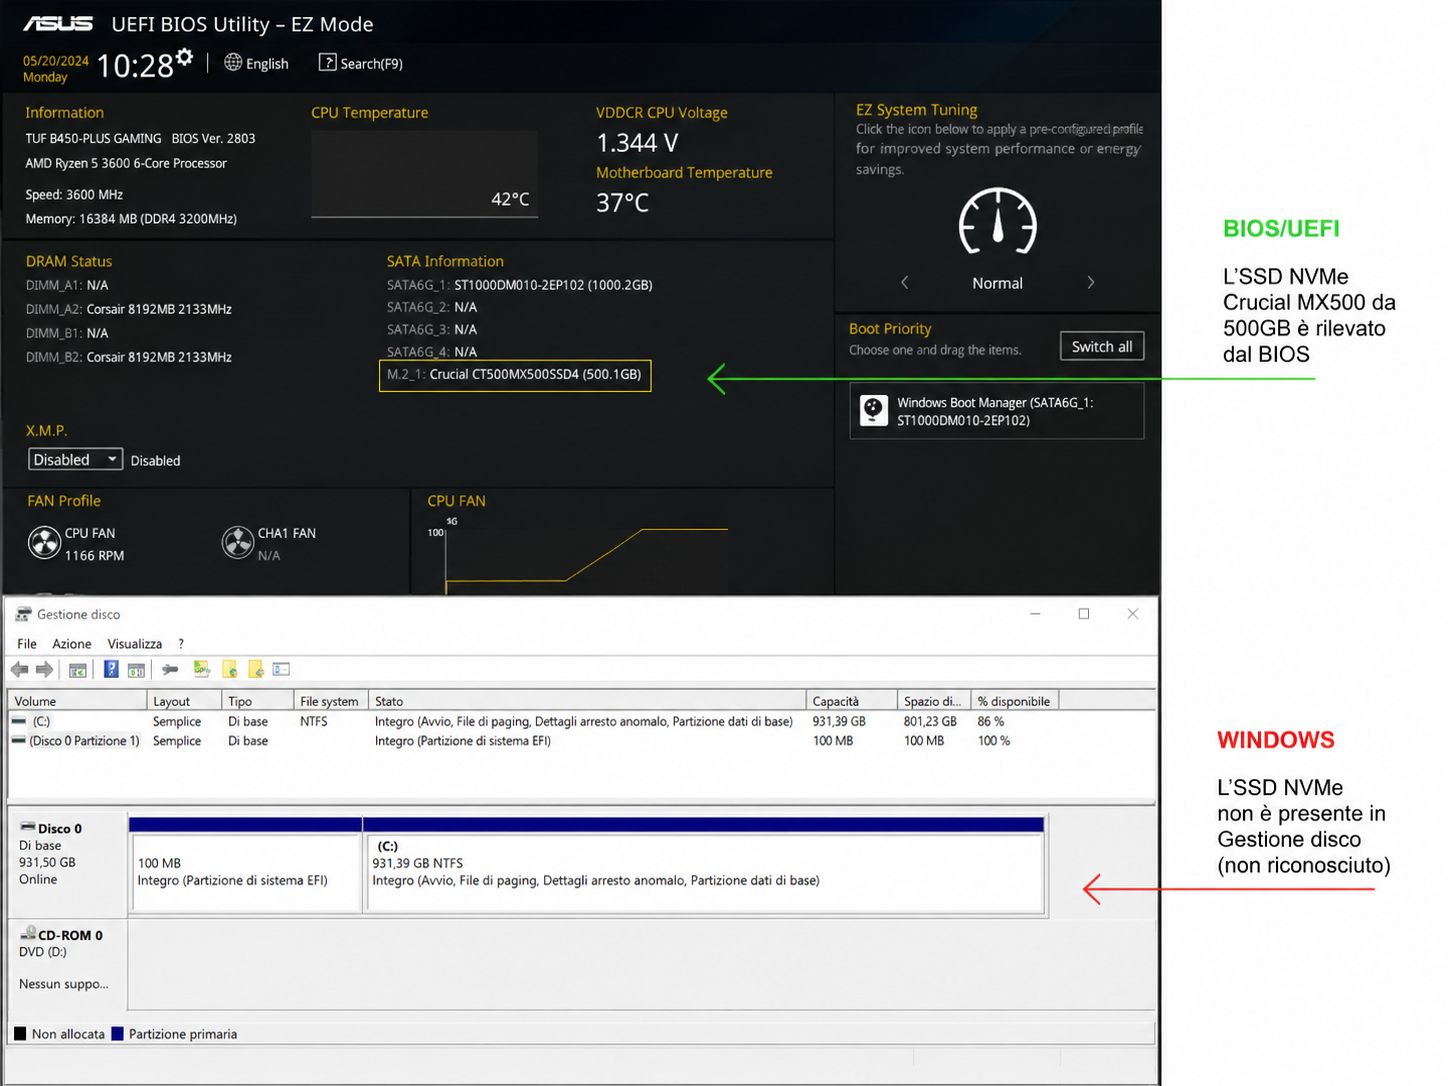Click the CPU FAN icon
1448x1086 pixels.
click(44, 543)
